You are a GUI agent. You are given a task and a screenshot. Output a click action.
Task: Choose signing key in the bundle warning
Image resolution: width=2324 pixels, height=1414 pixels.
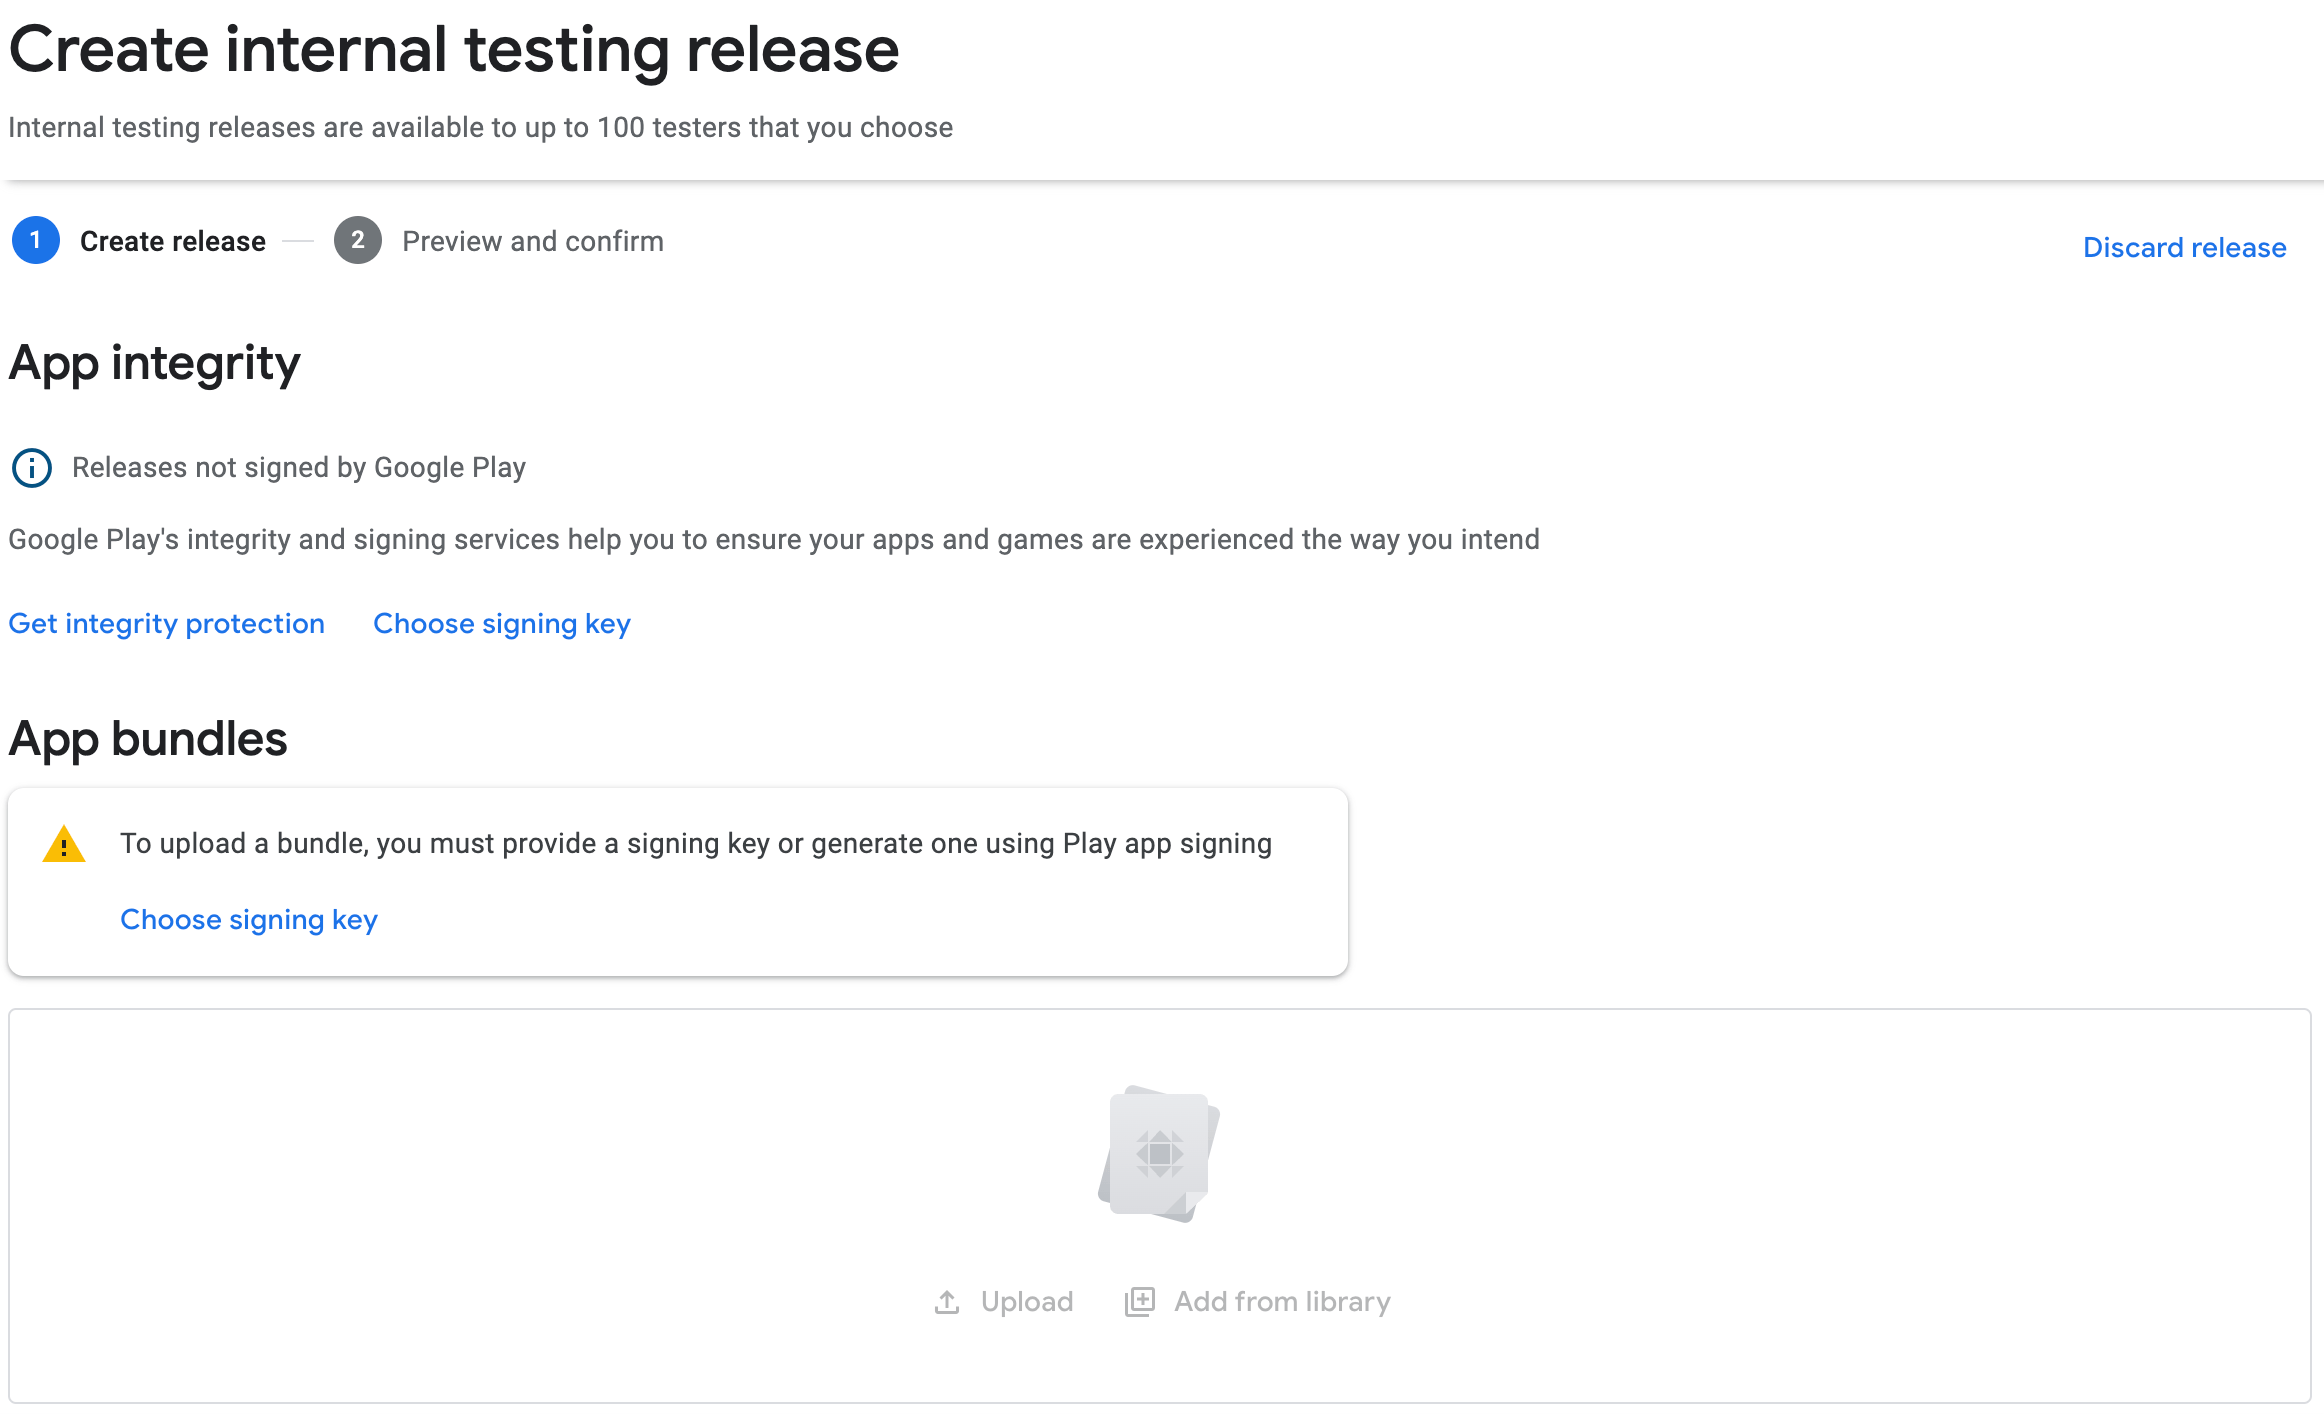point(248,920)
